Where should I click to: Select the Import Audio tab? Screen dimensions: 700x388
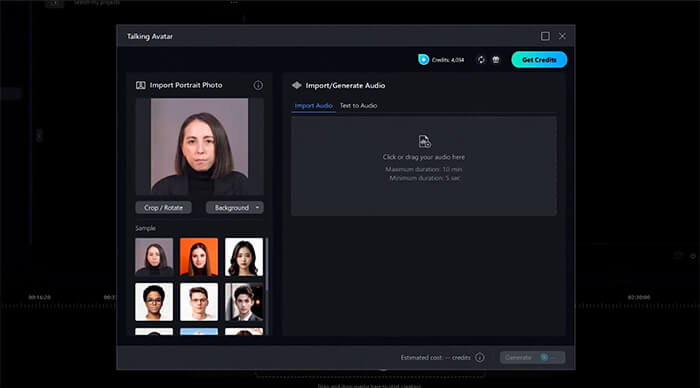[x=313, y=106]
